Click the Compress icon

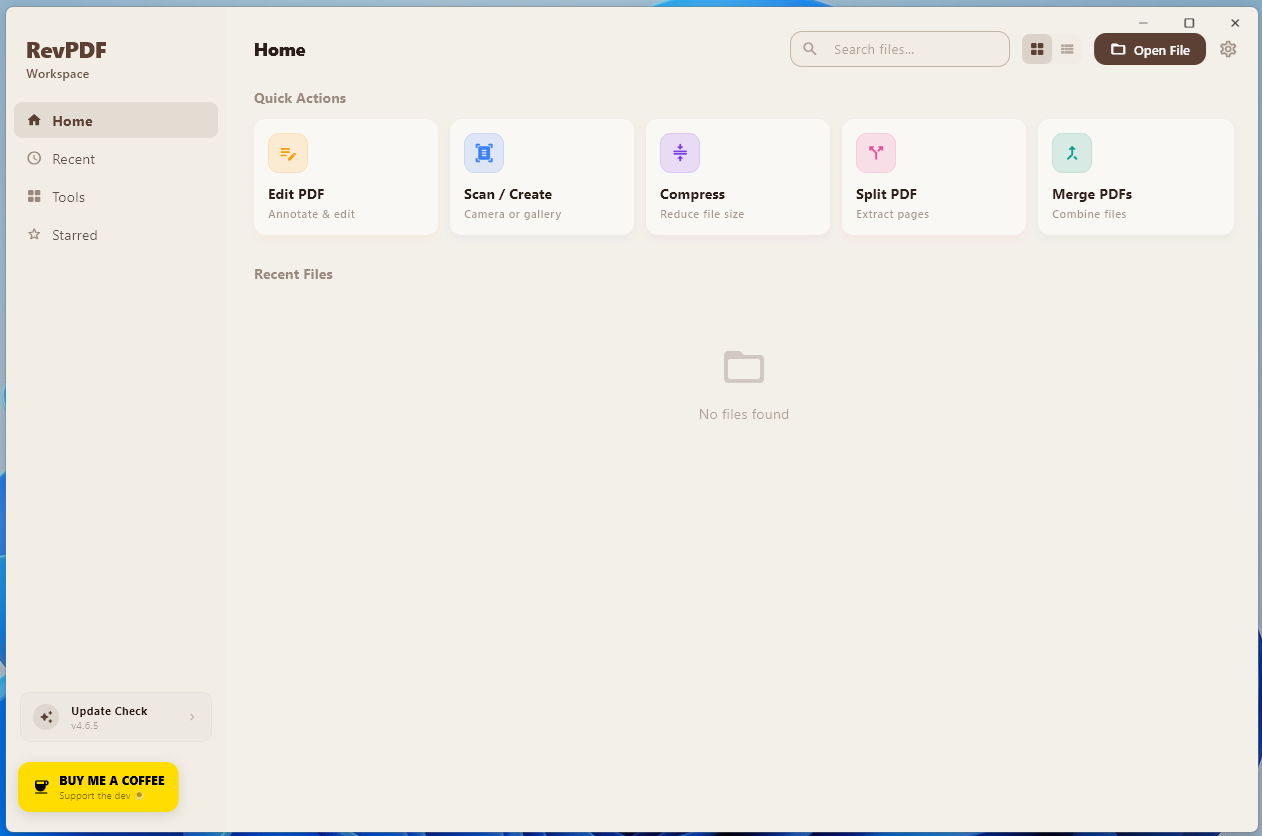point(680,153)
